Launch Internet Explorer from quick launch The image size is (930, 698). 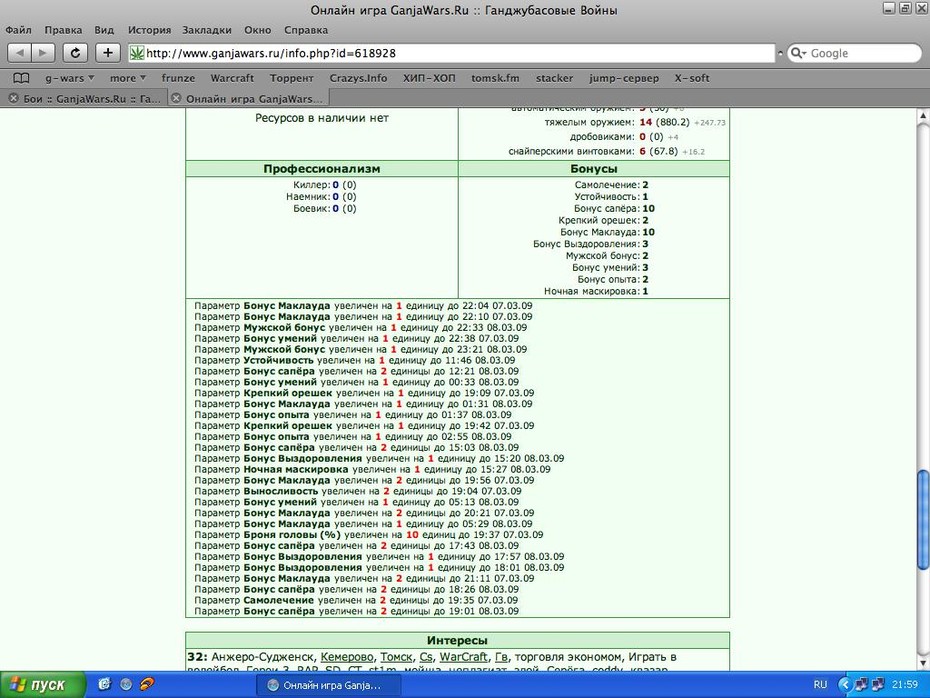pos(104,684)
